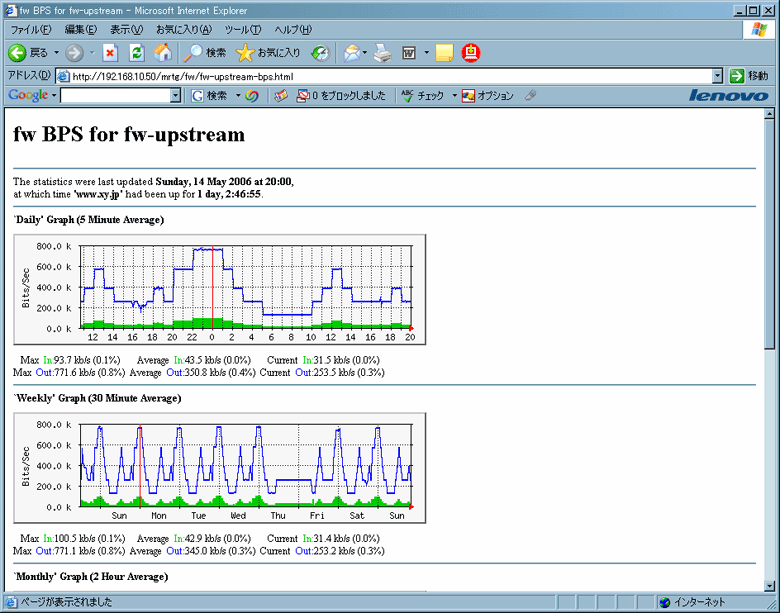Click the Stop loading icon
The width and height of the screenshot is (780, 613).
click(x=110, y=52)
